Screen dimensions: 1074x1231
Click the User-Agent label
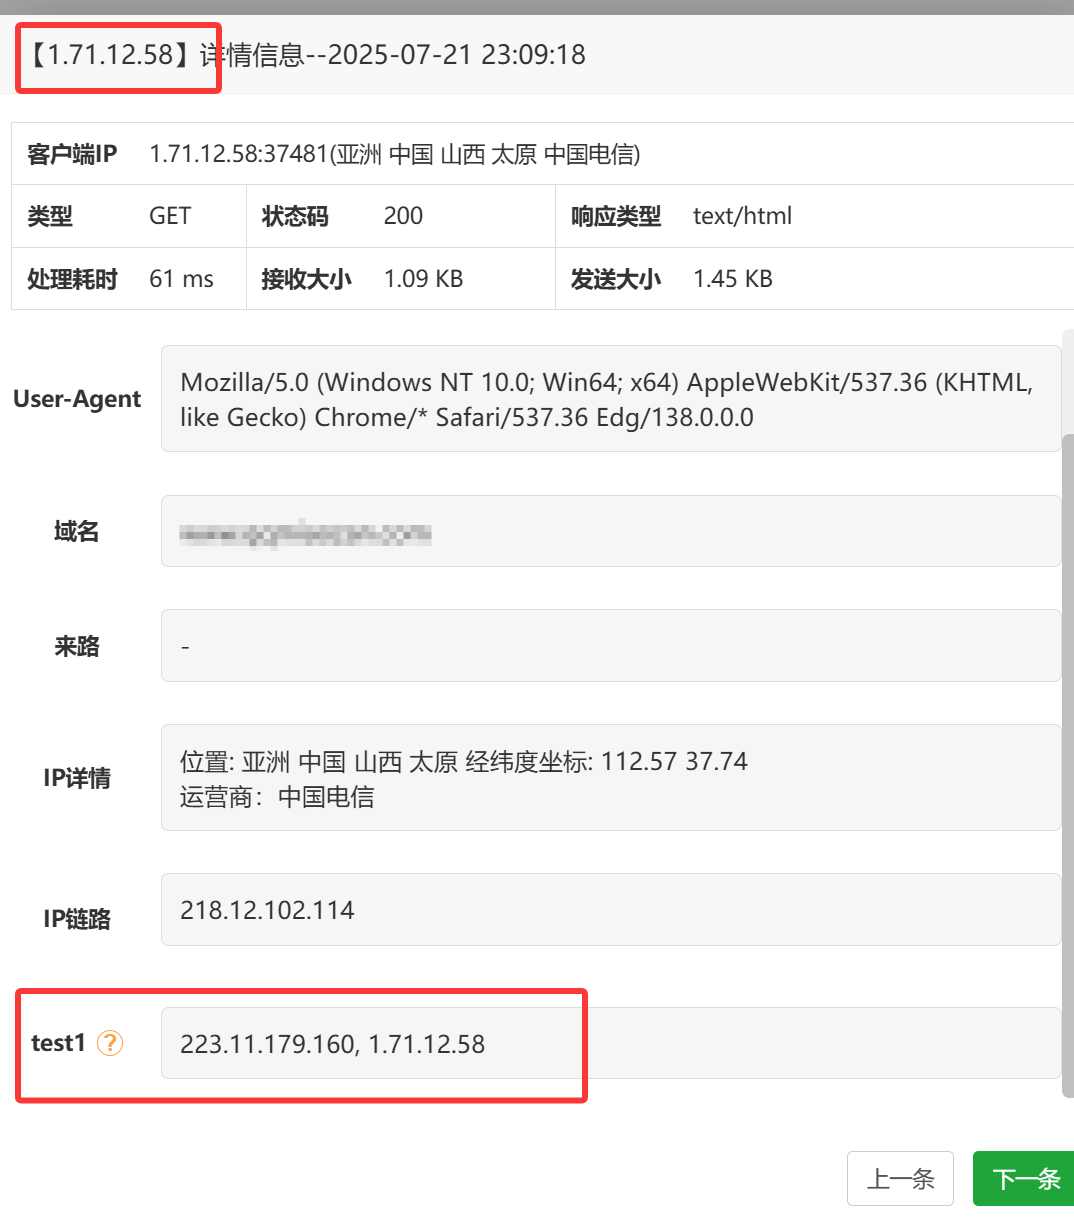click(77, 399)
